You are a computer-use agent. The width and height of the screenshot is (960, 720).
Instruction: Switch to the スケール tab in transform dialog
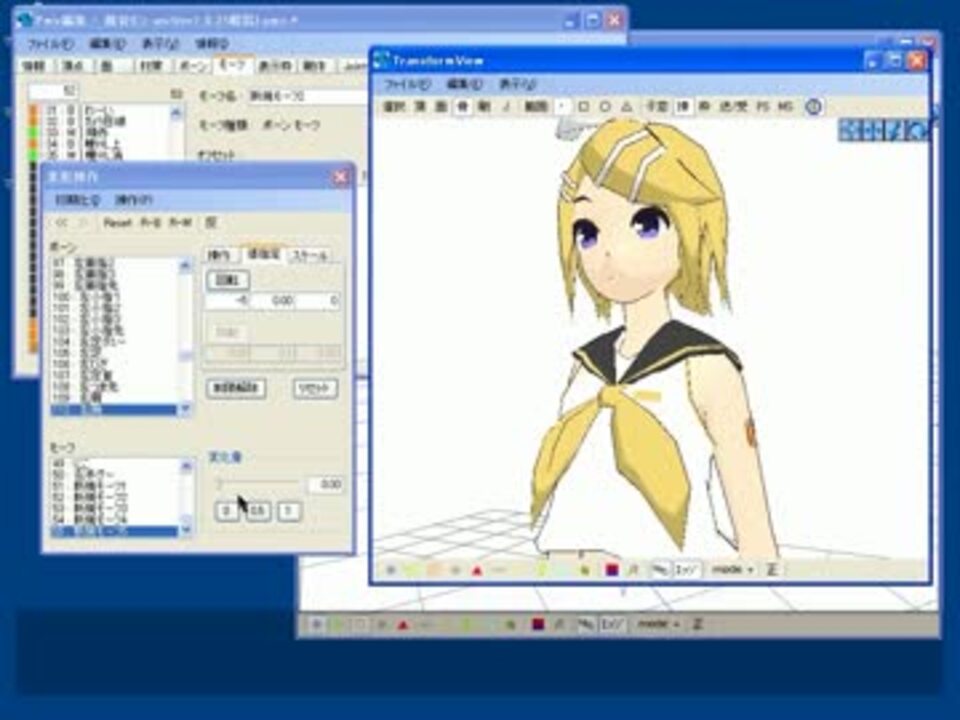click(310, 255)
